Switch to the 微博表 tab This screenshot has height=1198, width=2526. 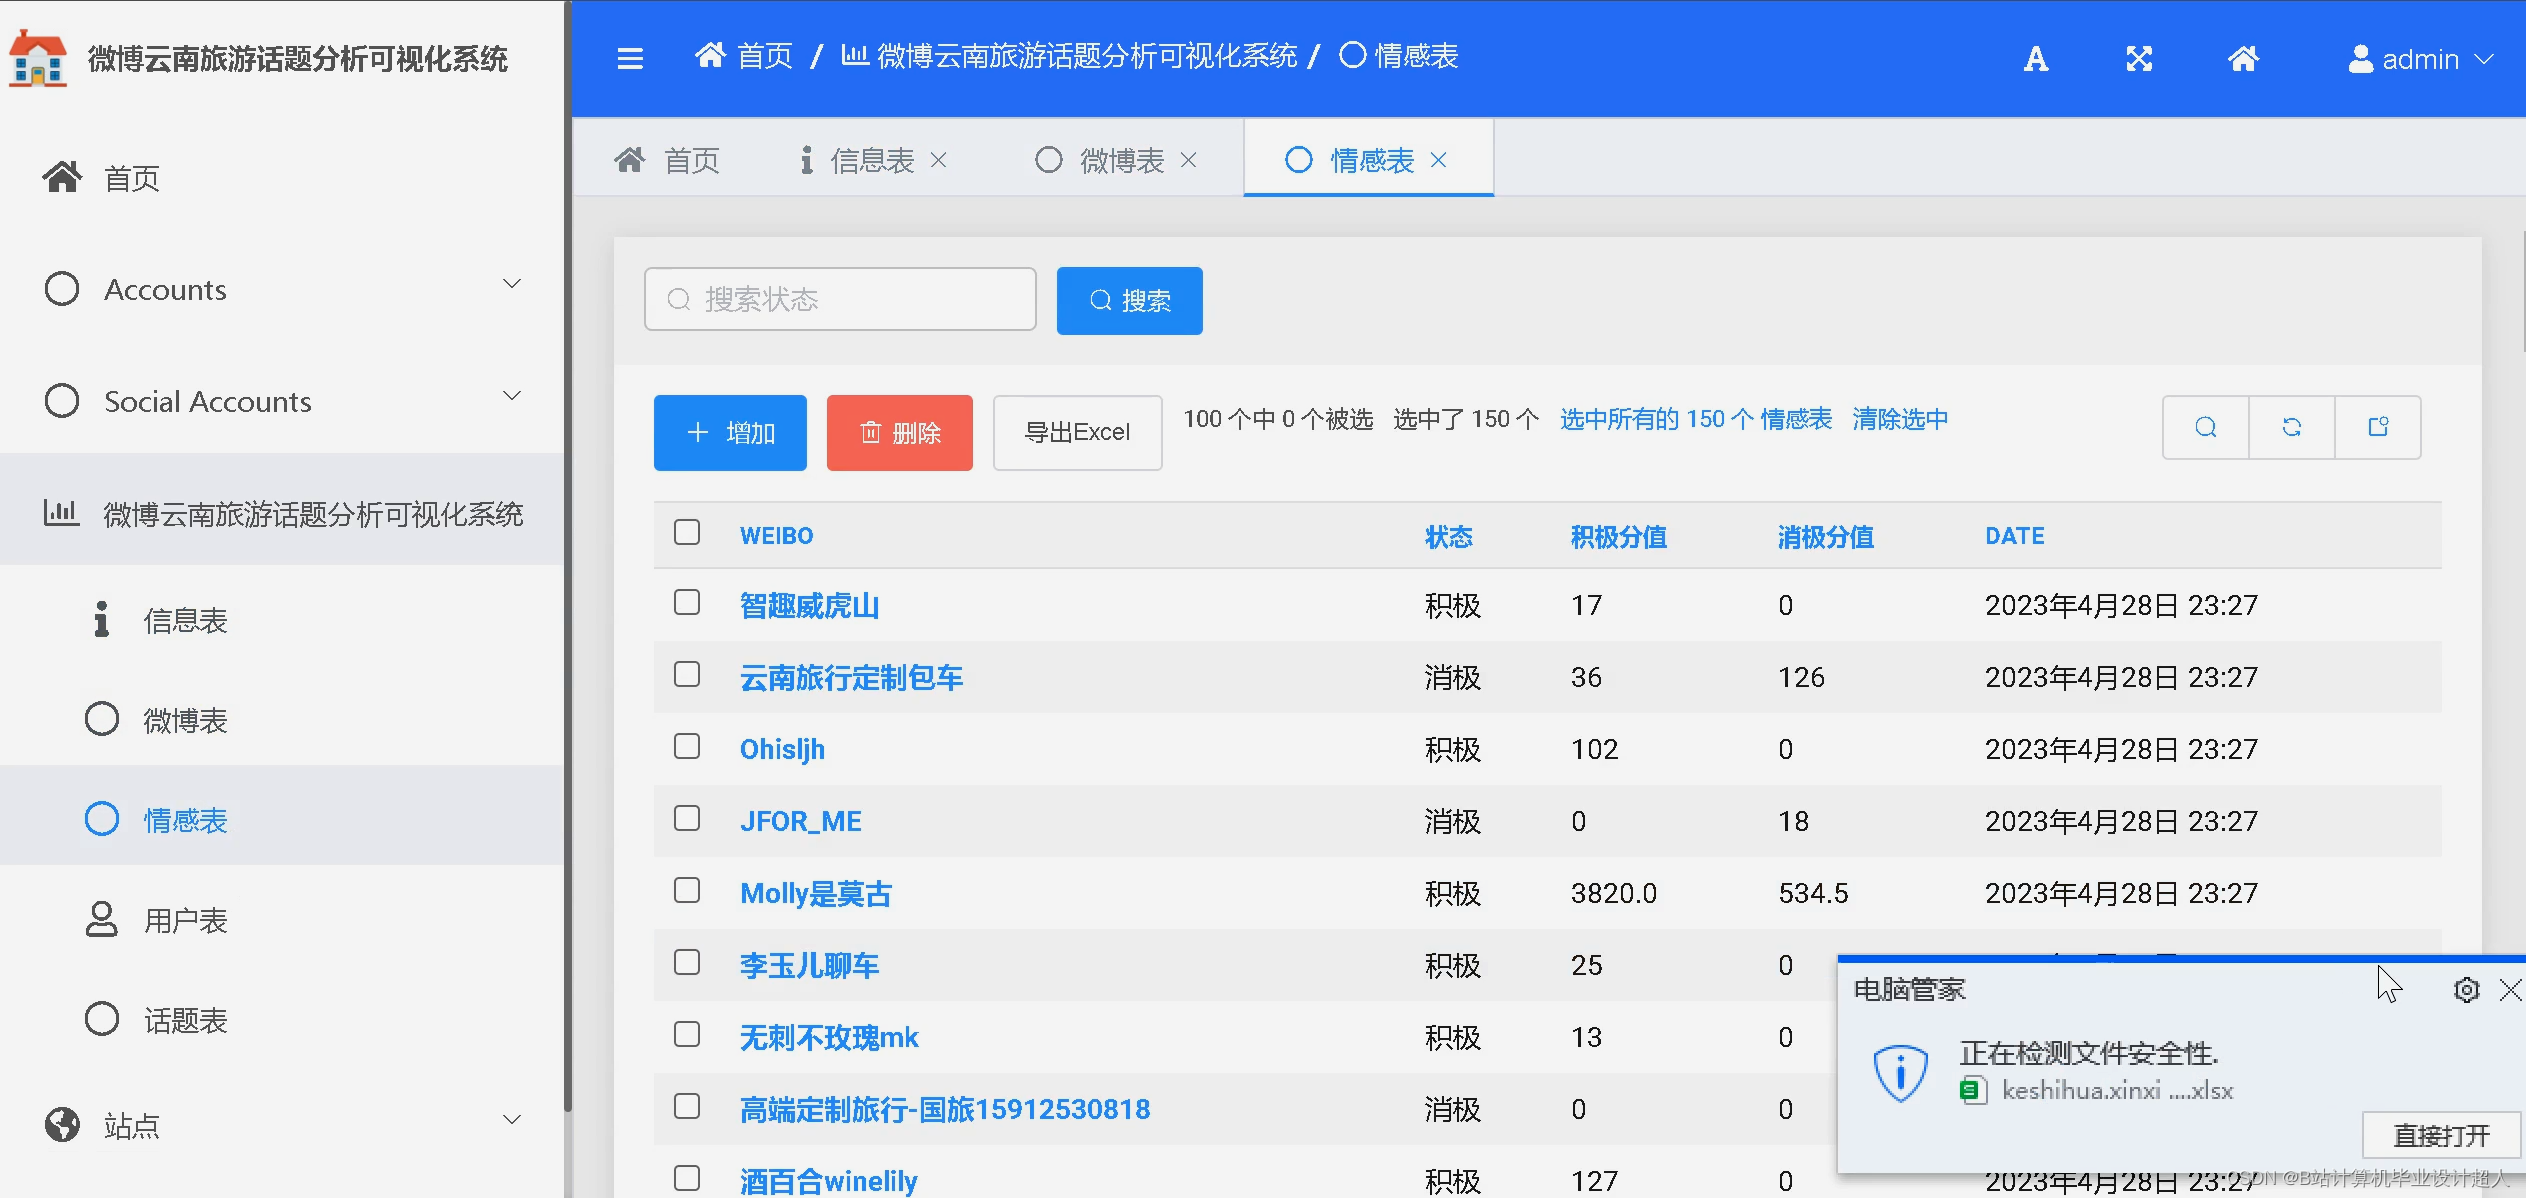(1120, 160)
